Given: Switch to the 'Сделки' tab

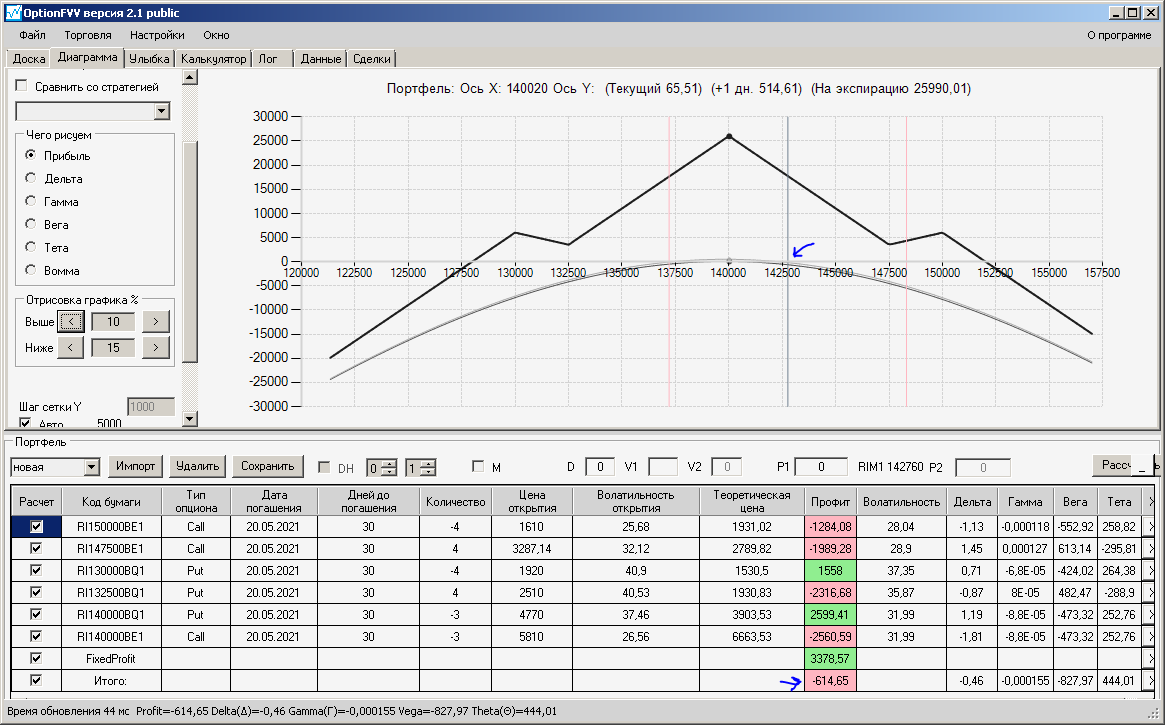Looking at the screenshot, I should (371, 59).
